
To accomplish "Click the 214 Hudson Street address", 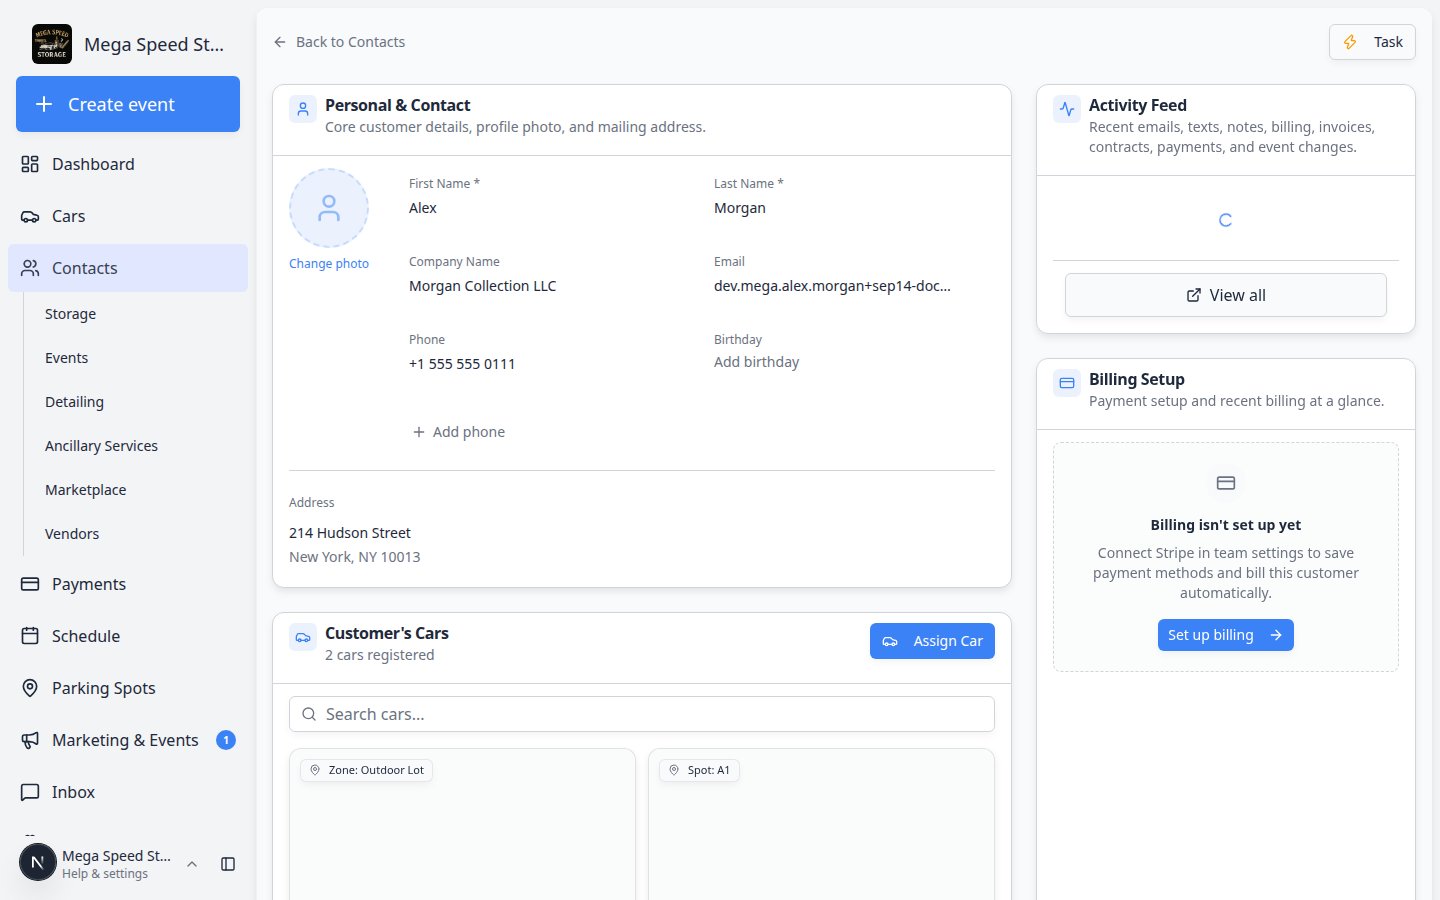I will click(x=350, y=533).
